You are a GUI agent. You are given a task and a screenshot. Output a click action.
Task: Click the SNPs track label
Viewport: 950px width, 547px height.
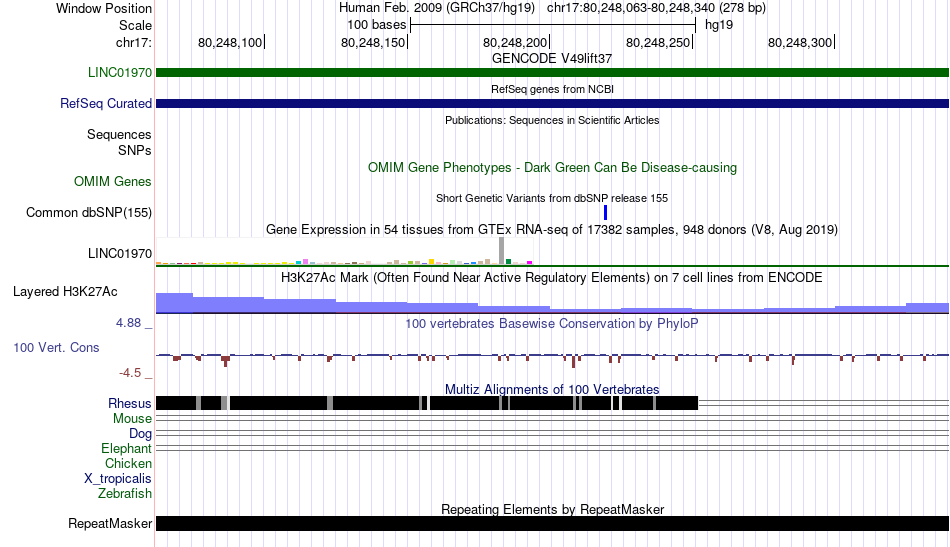click(x=135, y=150)
